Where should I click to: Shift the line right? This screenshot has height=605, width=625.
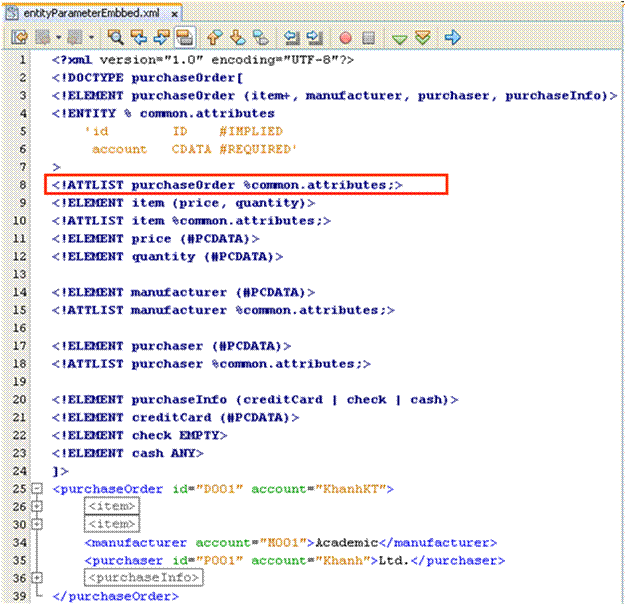(x=315, y=38)
